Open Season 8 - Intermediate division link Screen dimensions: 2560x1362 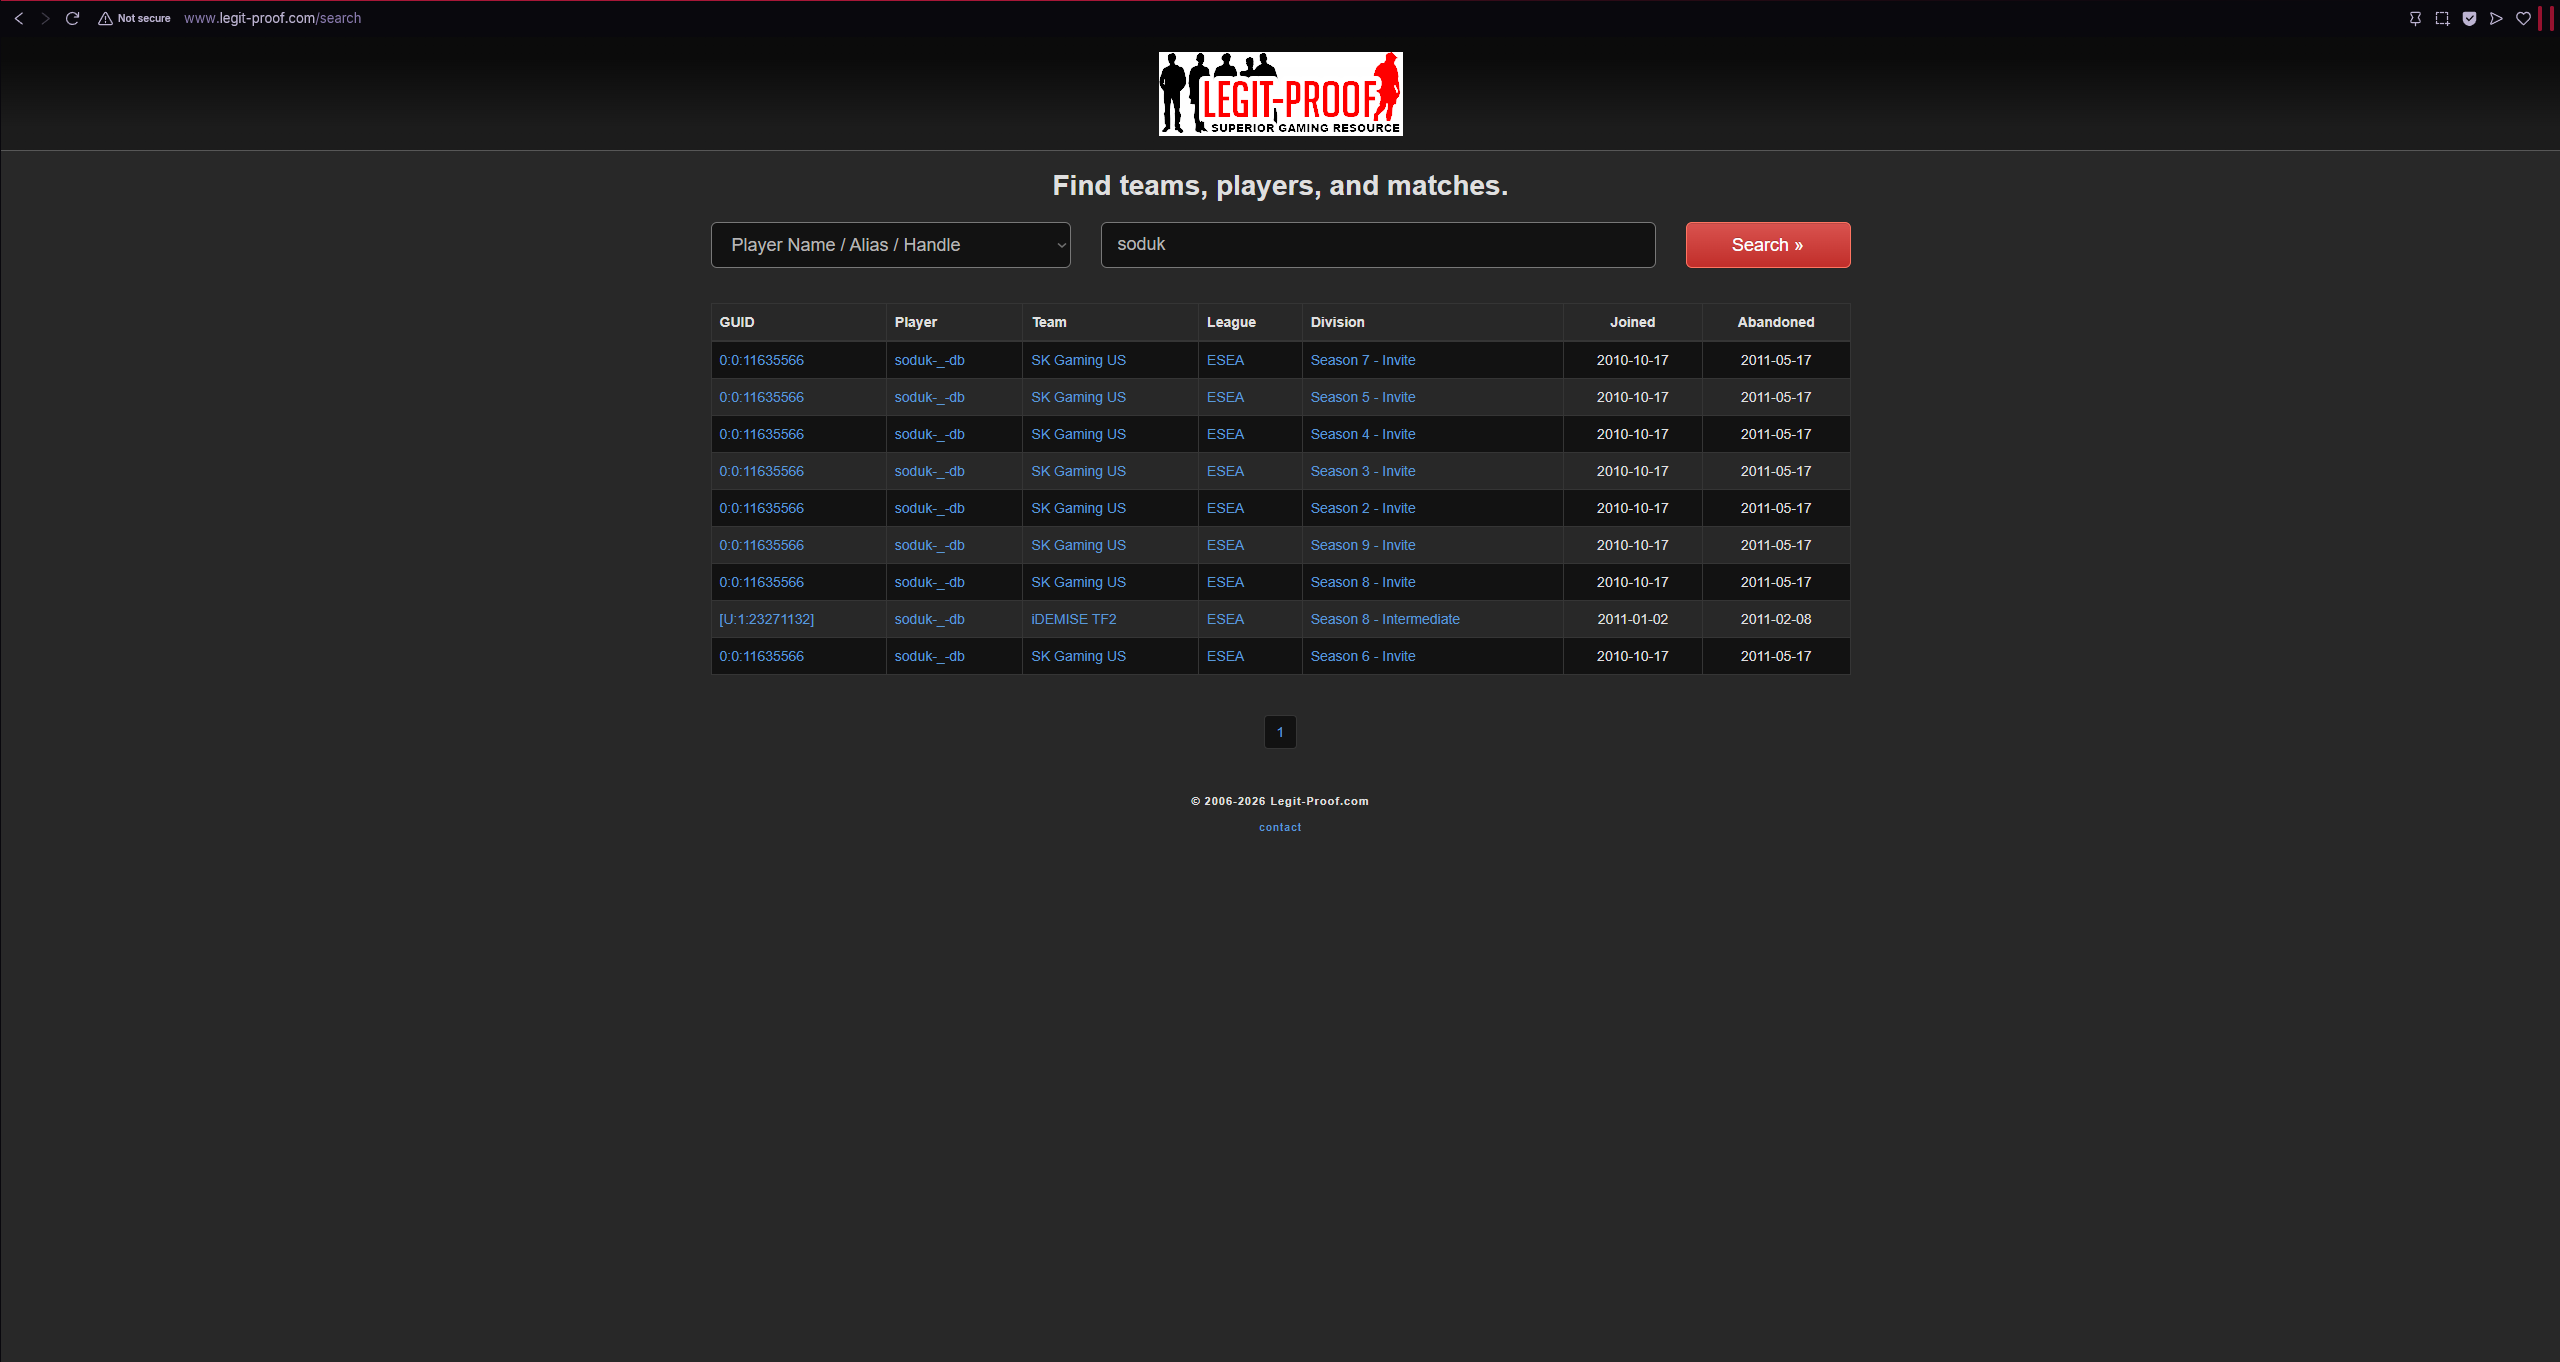pos(1384,619)
